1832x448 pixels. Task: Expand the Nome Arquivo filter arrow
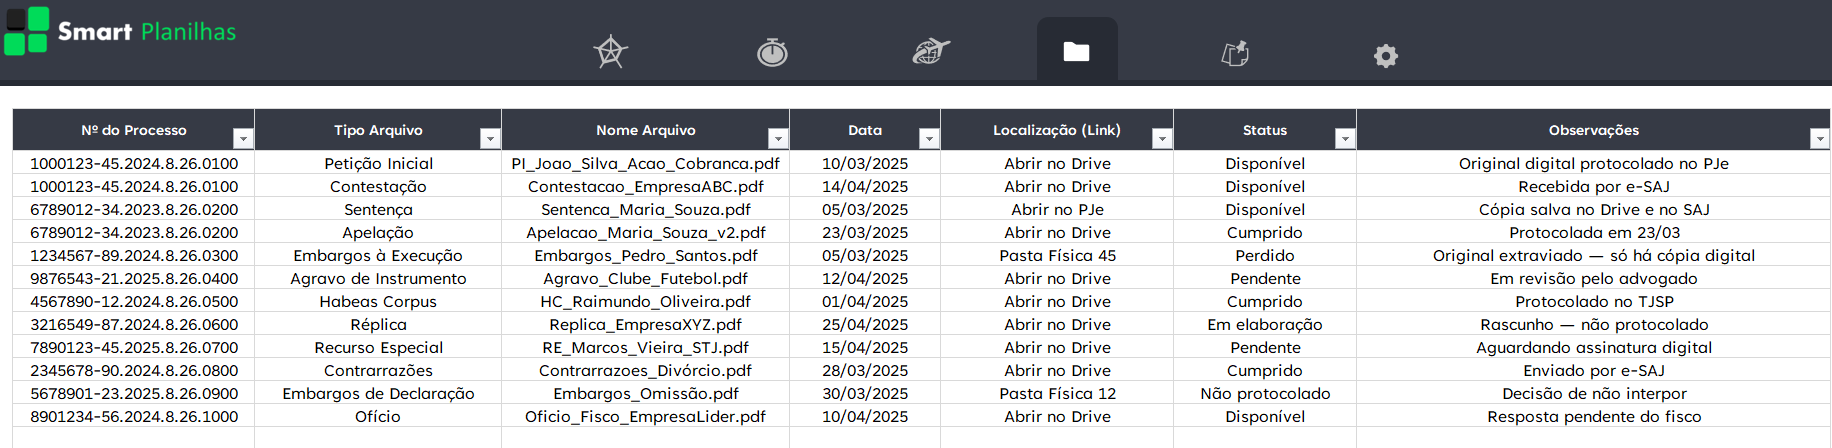(777, 139)
